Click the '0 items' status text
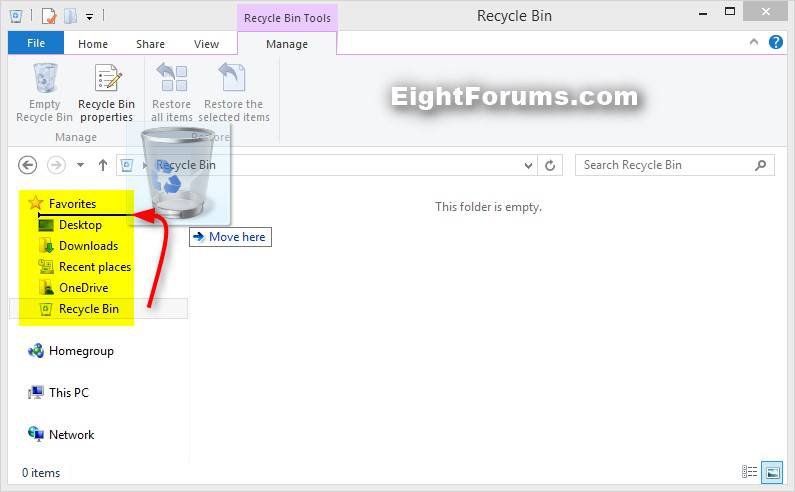 tap(41, 473)
